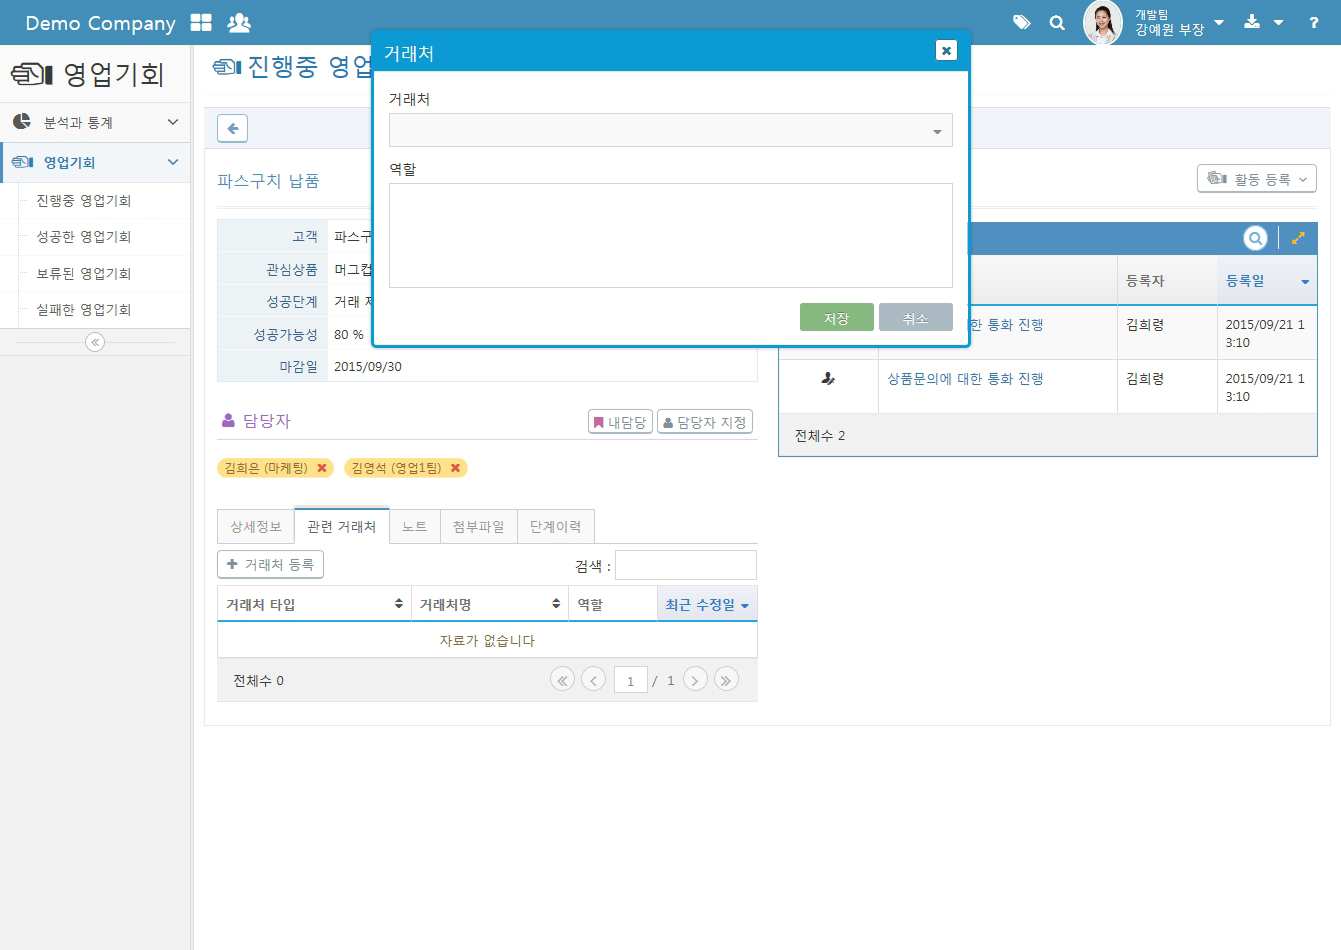Click the 역할 text area
Screen dimensions: 1341x950
[x=670, y=235]
